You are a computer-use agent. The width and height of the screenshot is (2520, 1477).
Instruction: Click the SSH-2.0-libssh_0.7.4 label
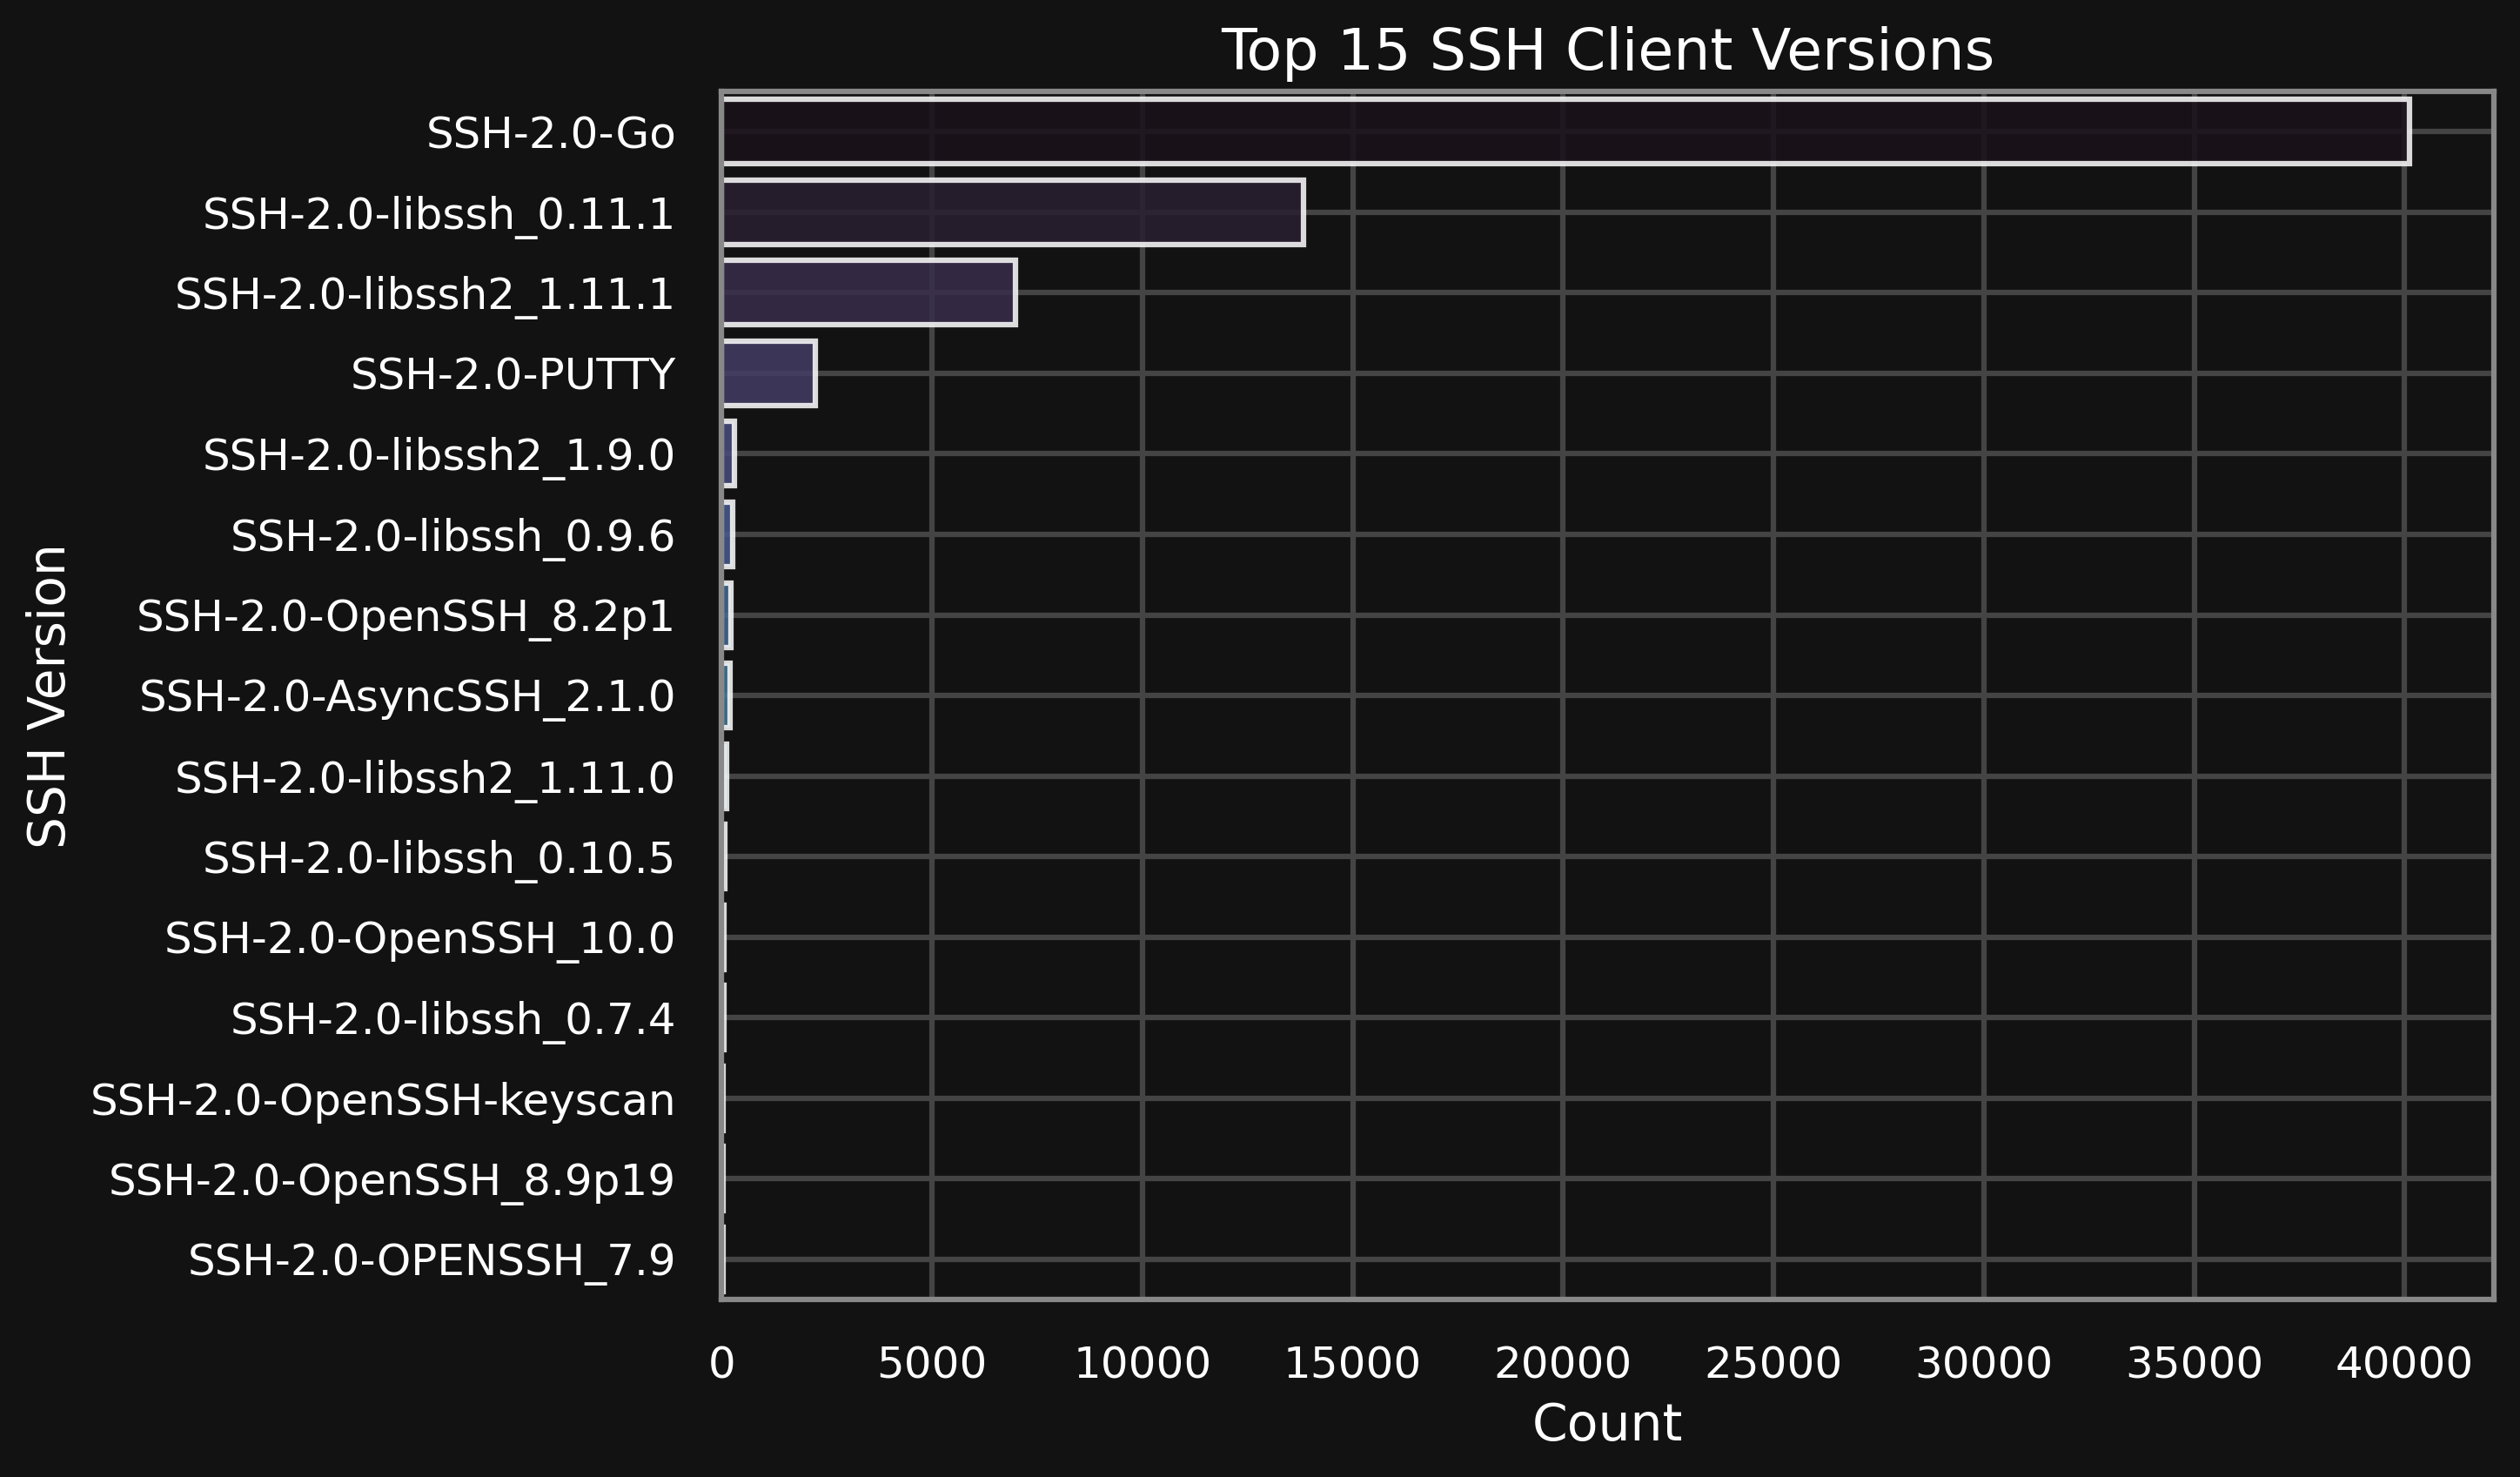tap(453, 1019)
